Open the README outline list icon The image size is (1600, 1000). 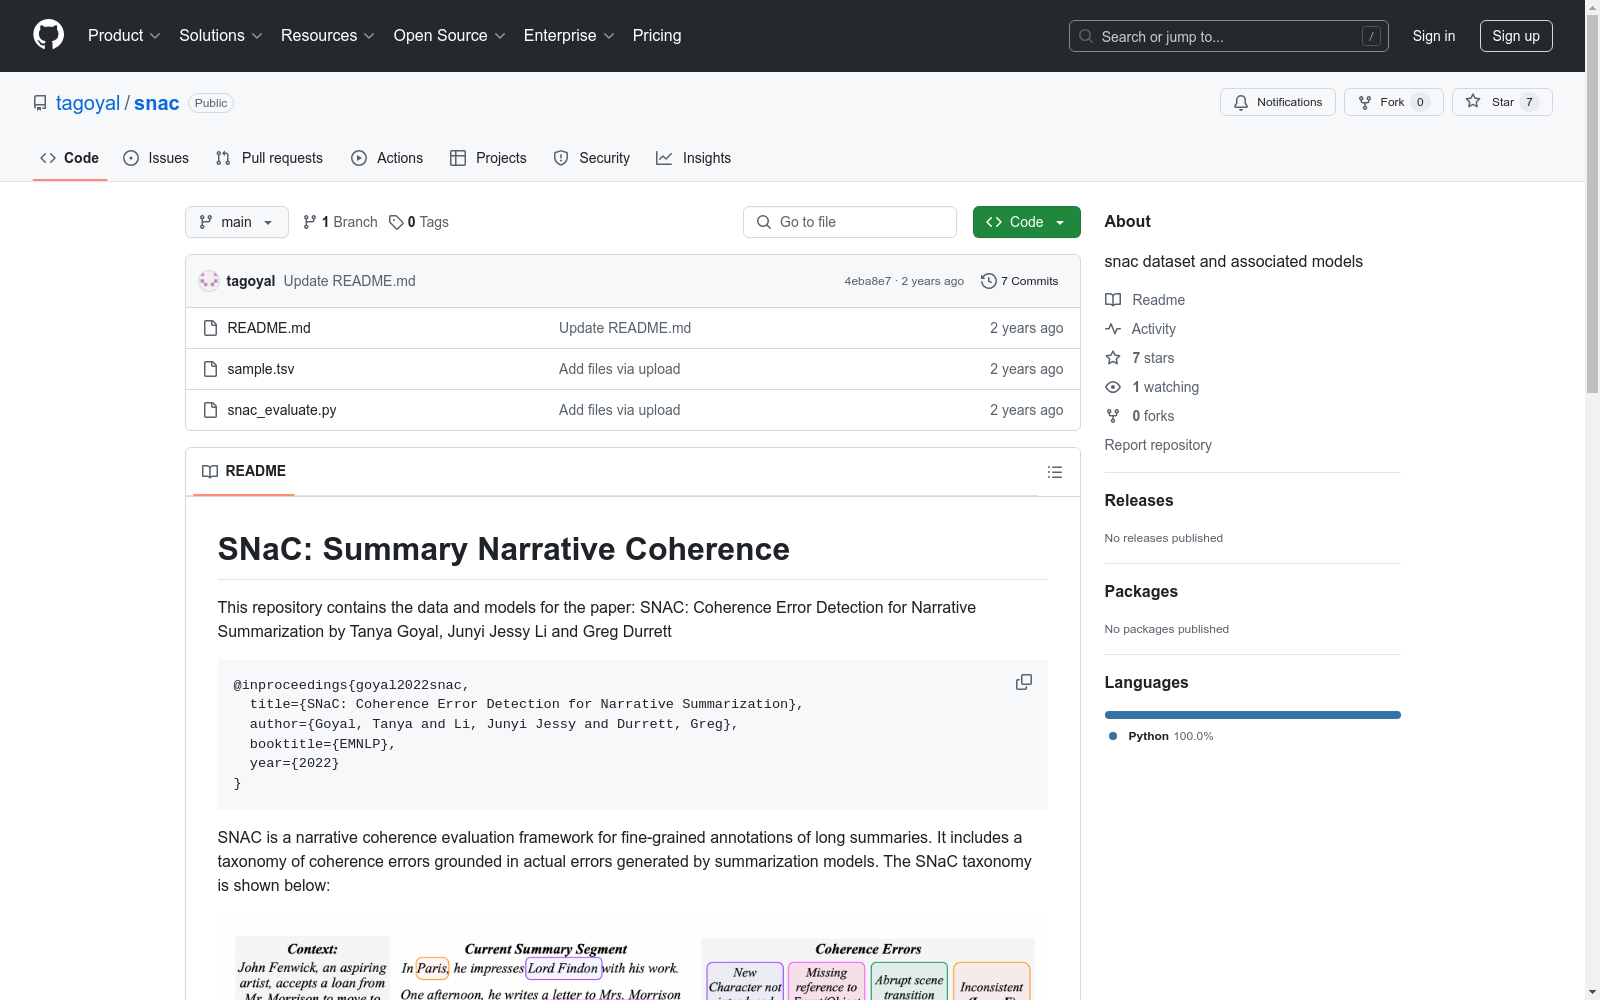(x=1055, y=472)
